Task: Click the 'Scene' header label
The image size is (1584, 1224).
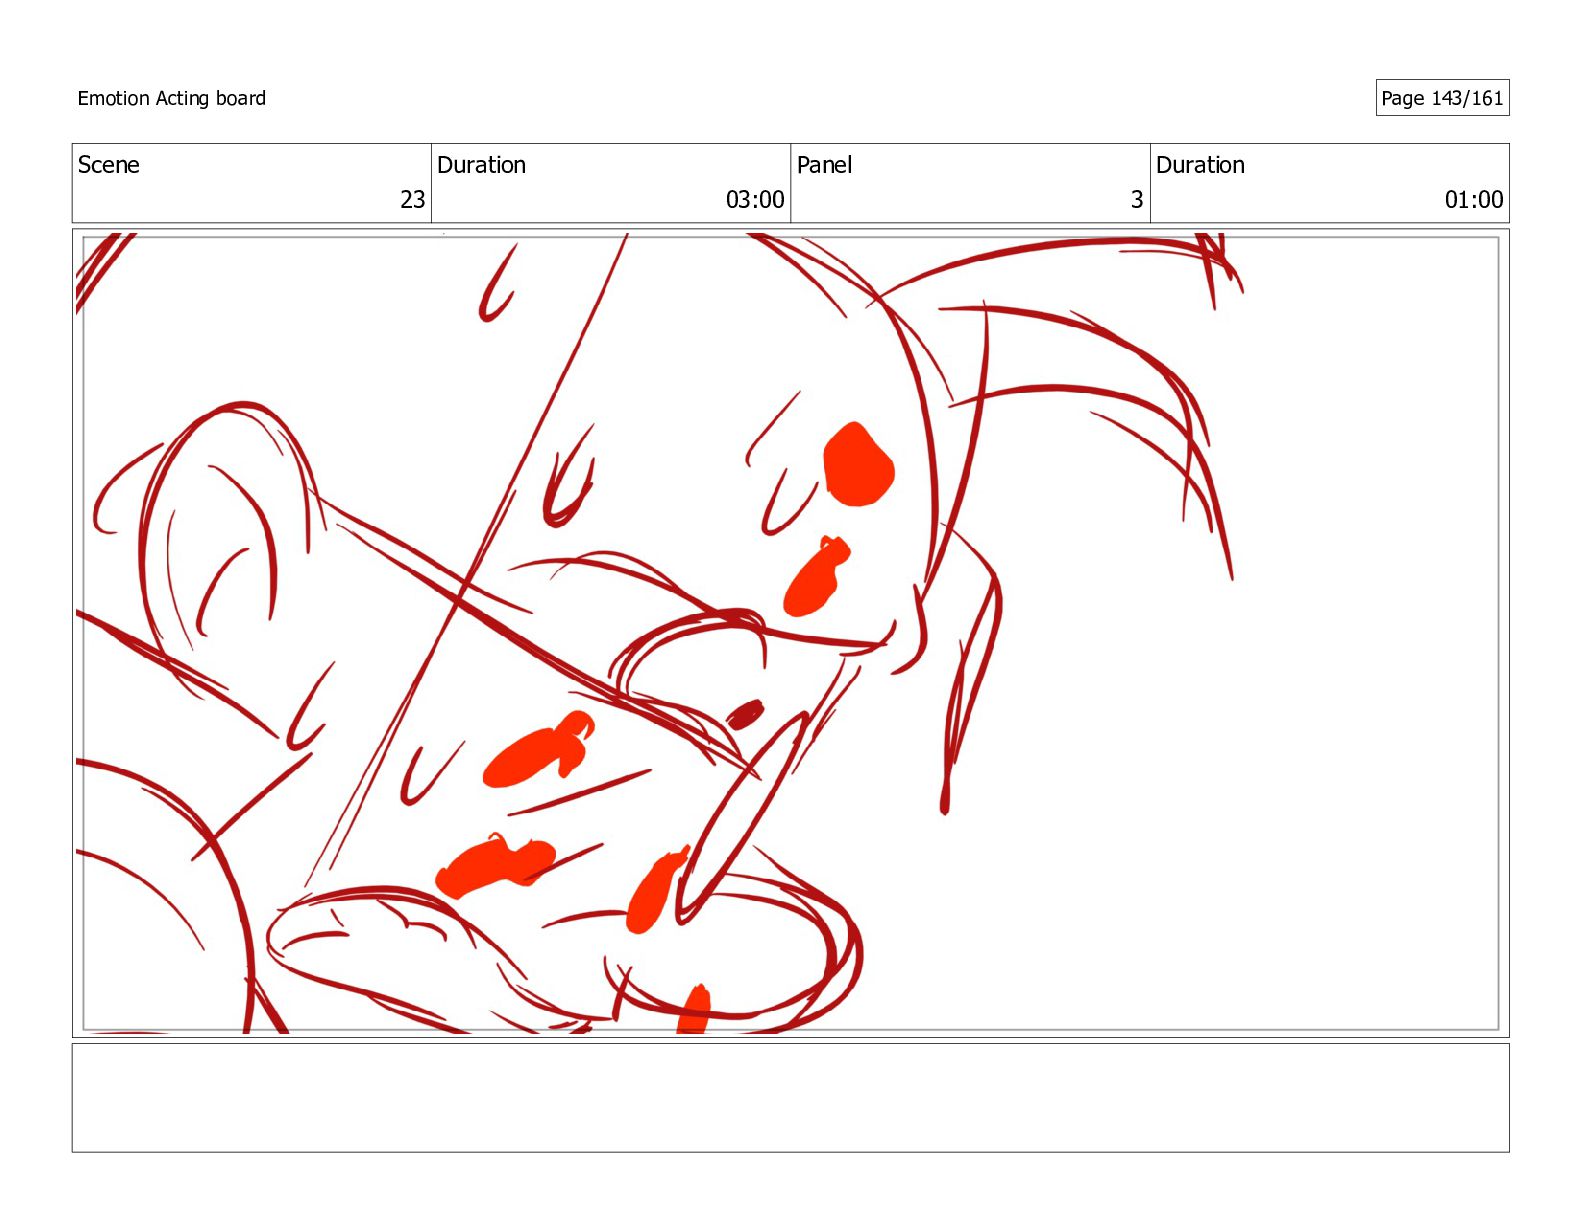Action: point(108,165)
